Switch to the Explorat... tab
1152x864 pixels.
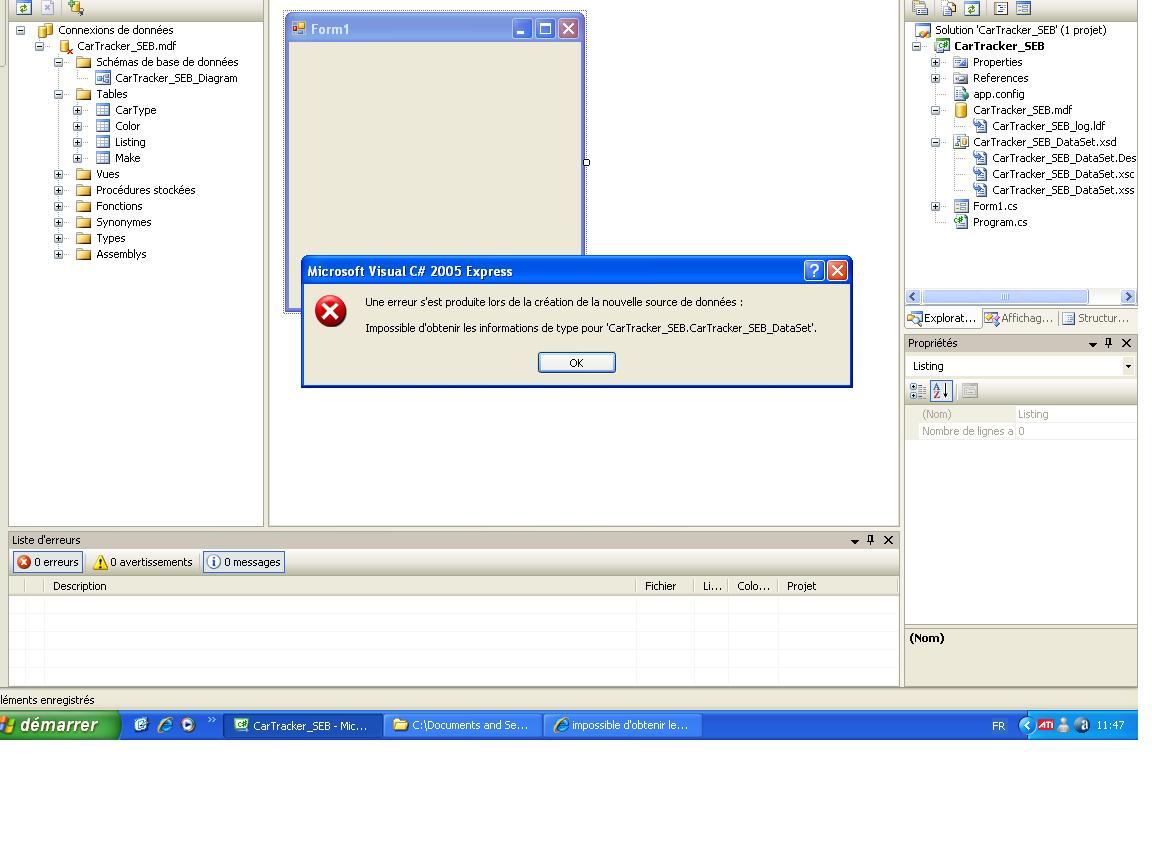(942, 318)
